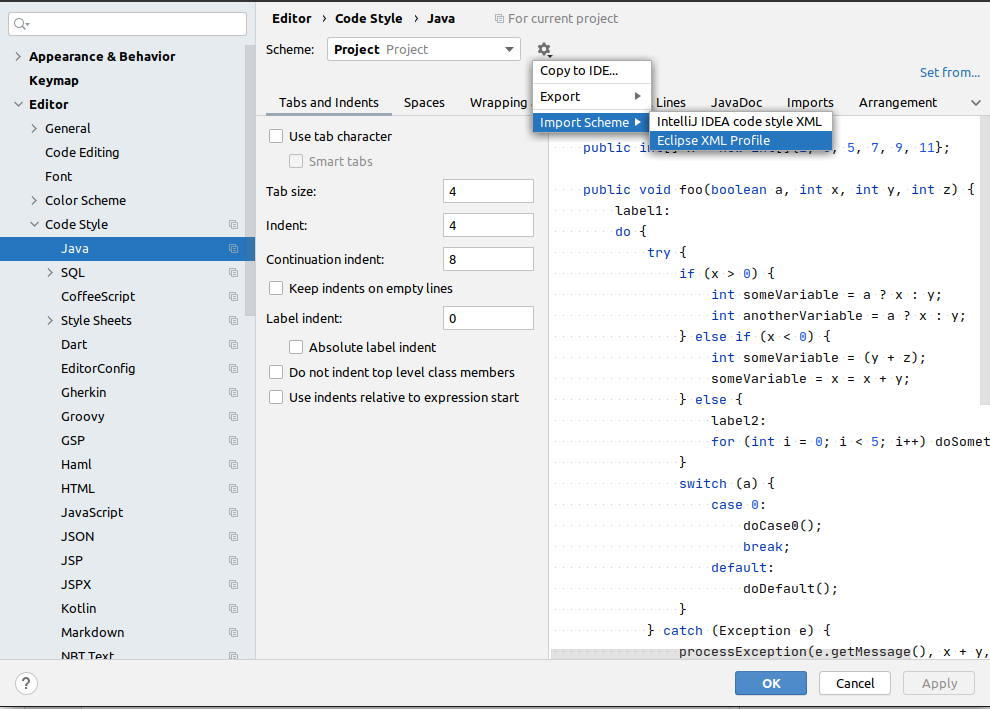Click project-level icon on Java row
This screenshot has width=990, height=709.
coord(234,249)
